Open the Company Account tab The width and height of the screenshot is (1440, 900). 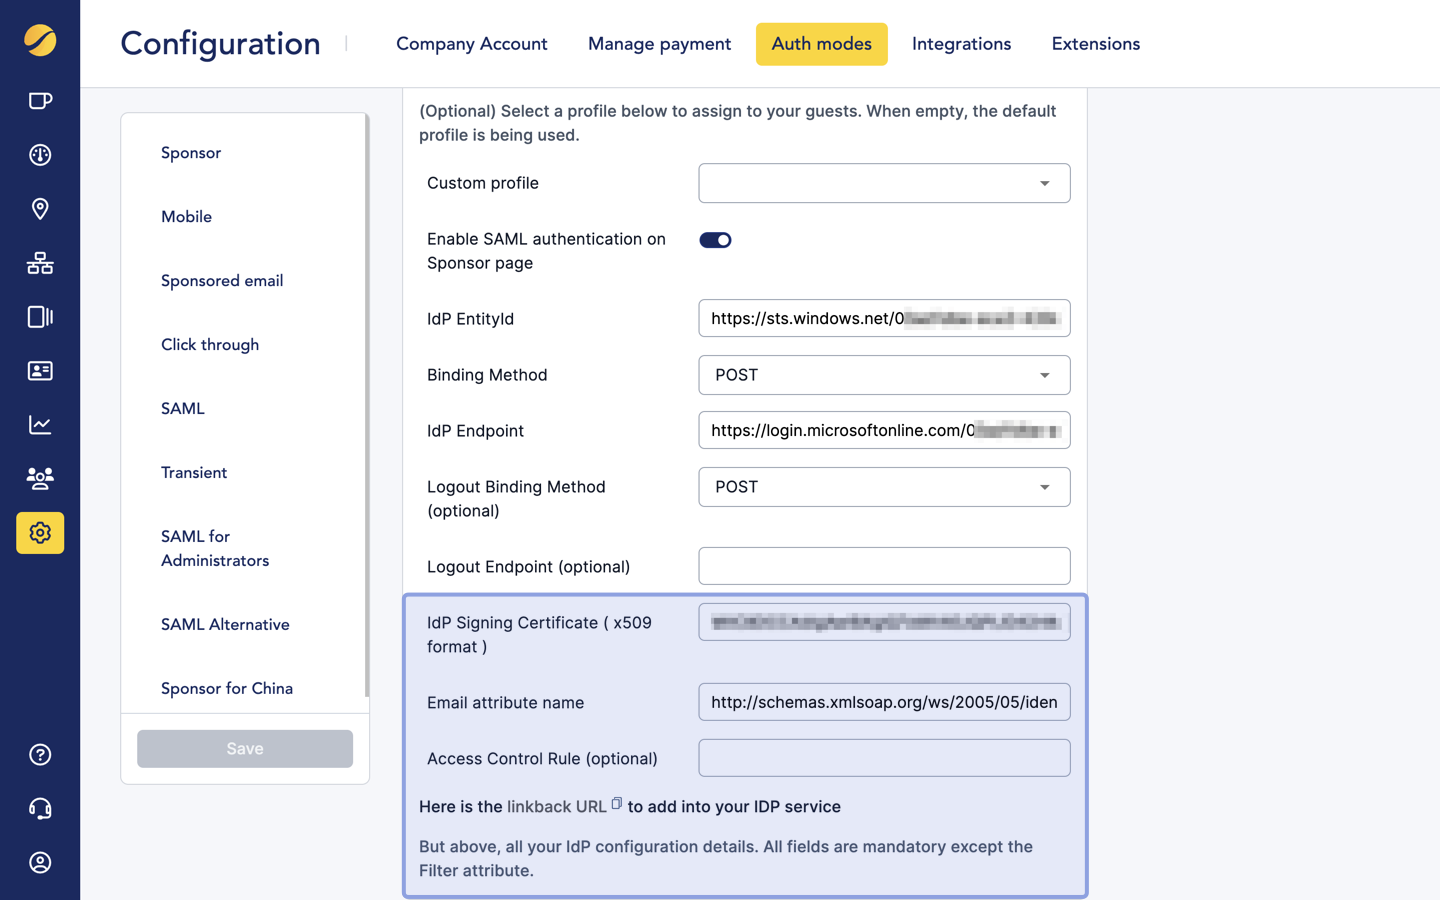tap(471, 44)
